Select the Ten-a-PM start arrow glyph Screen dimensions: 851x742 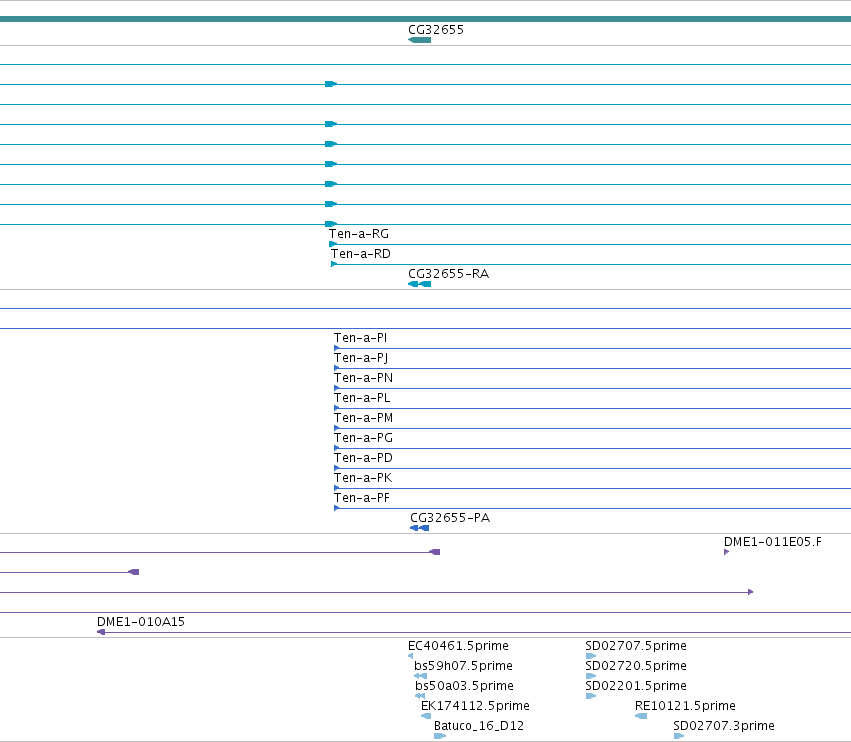click(x=337, y=428)
